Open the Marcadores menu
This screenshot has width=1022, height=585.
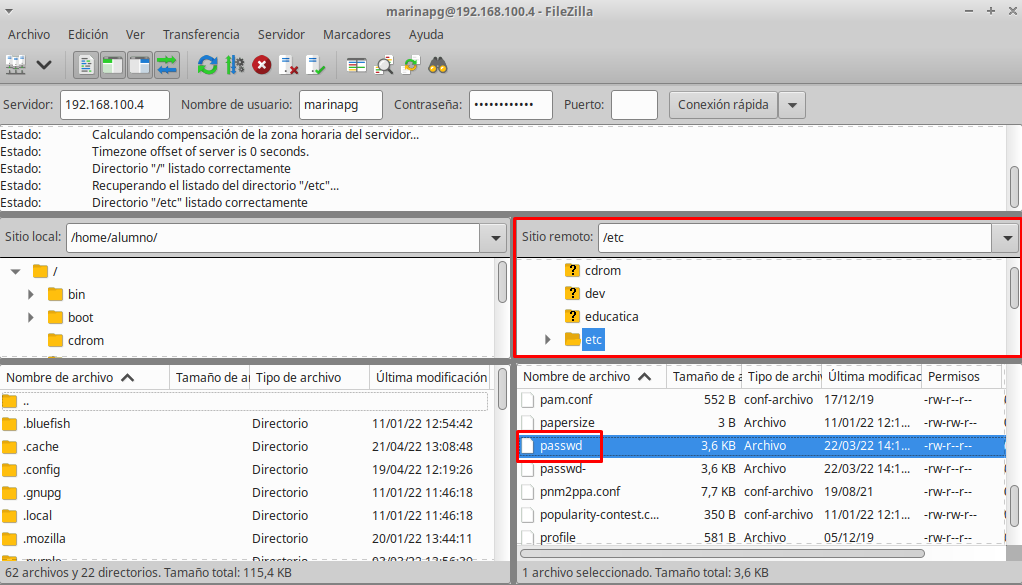tap(357, 35)
